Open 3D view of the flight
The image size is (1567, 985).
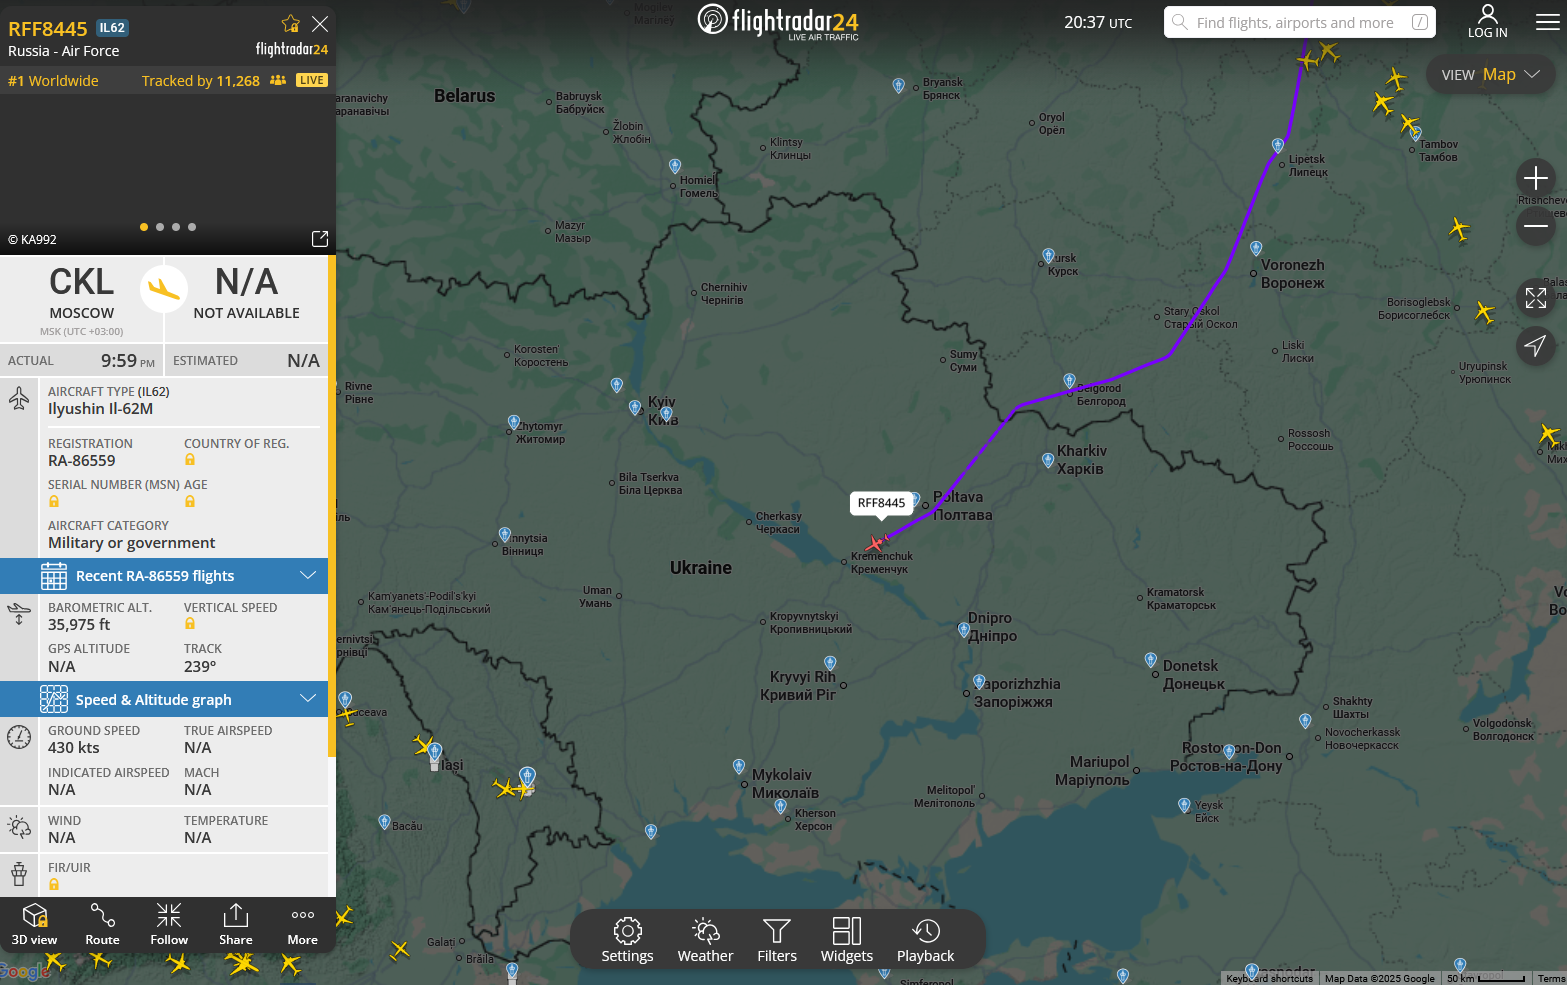(x=35, y=924)
